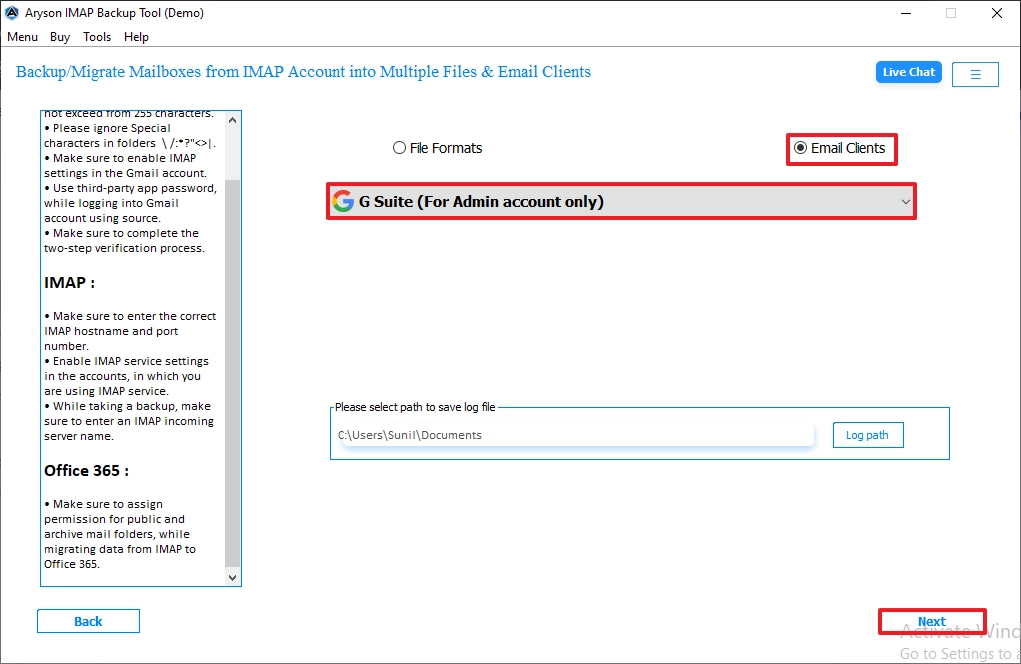Expand the G Suite email client dropdown
Image resolution: width=1021 pixels, height=664 pixels.
(x=621, y=202)
